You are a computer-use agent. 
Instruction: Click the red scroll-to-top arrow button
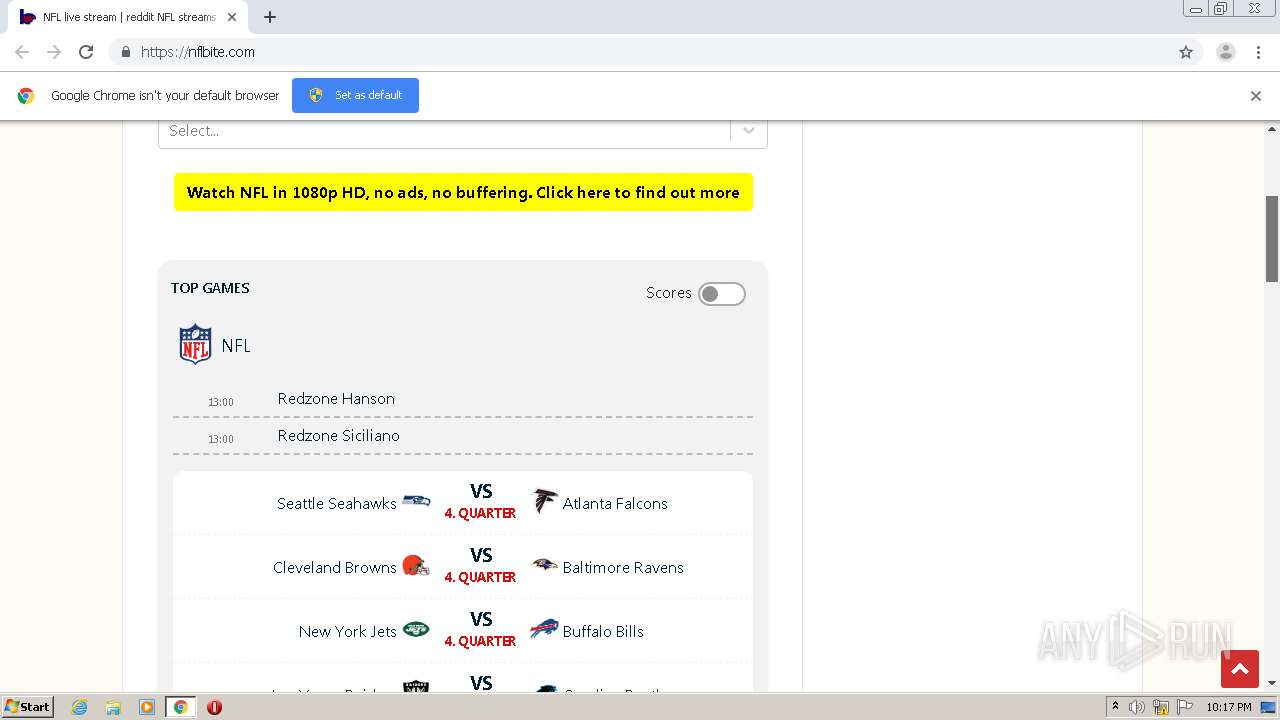click(x=1240, y=669)
